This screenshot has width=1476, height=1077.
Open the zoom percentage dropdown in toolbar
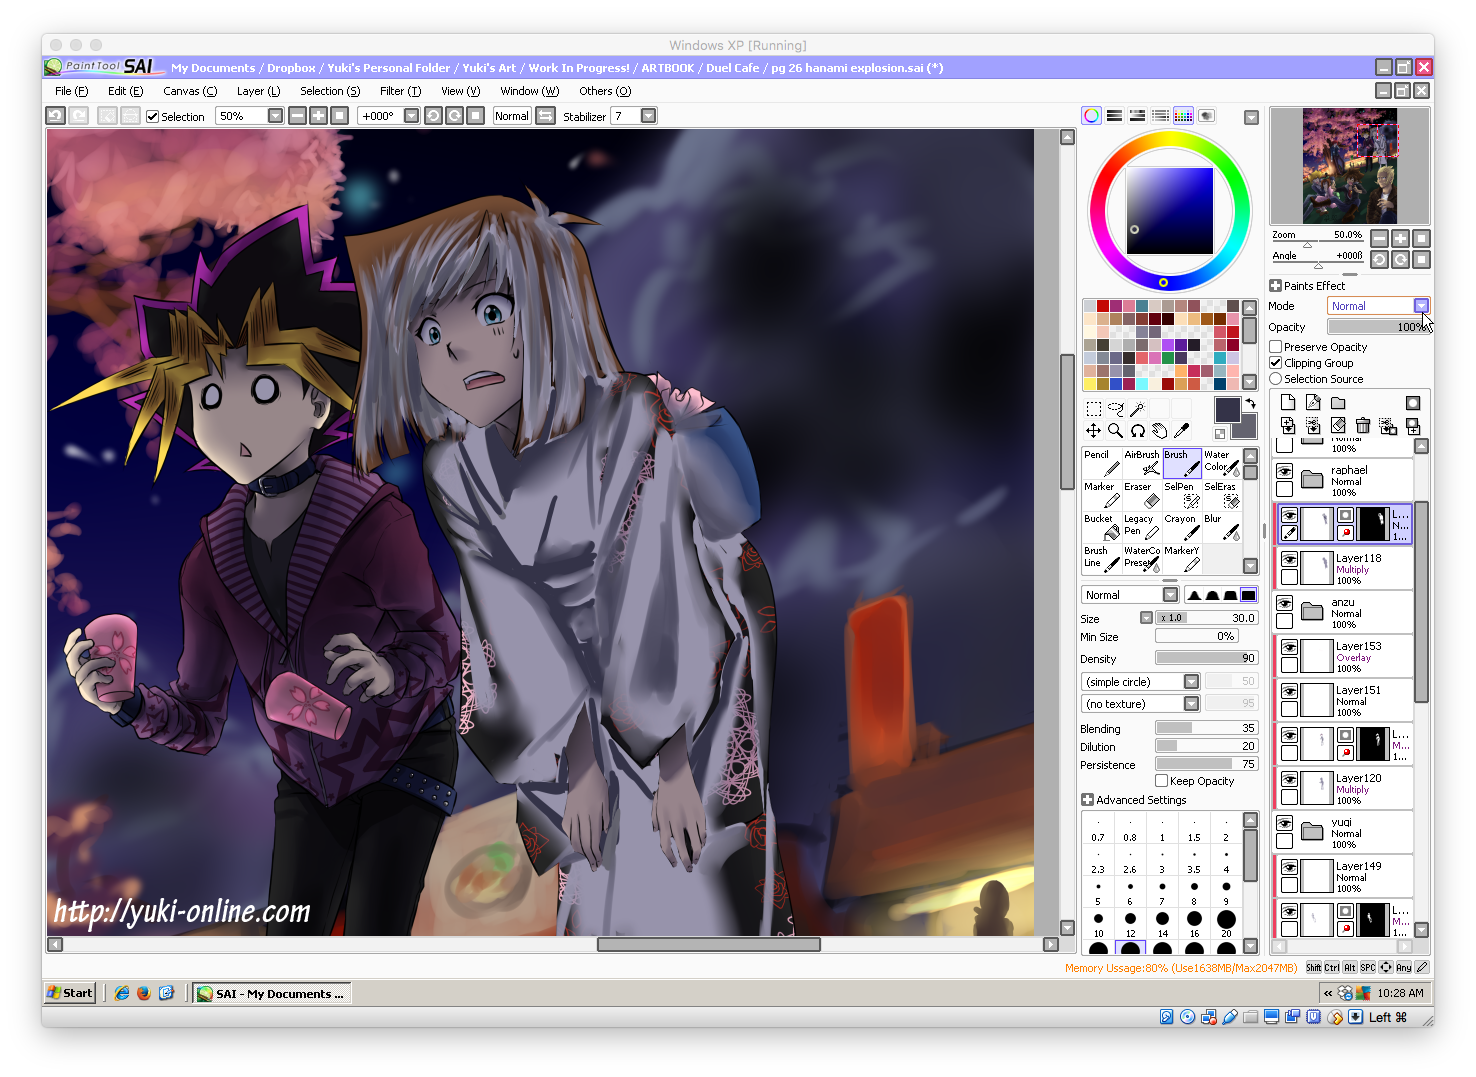(x=275, y=116)
